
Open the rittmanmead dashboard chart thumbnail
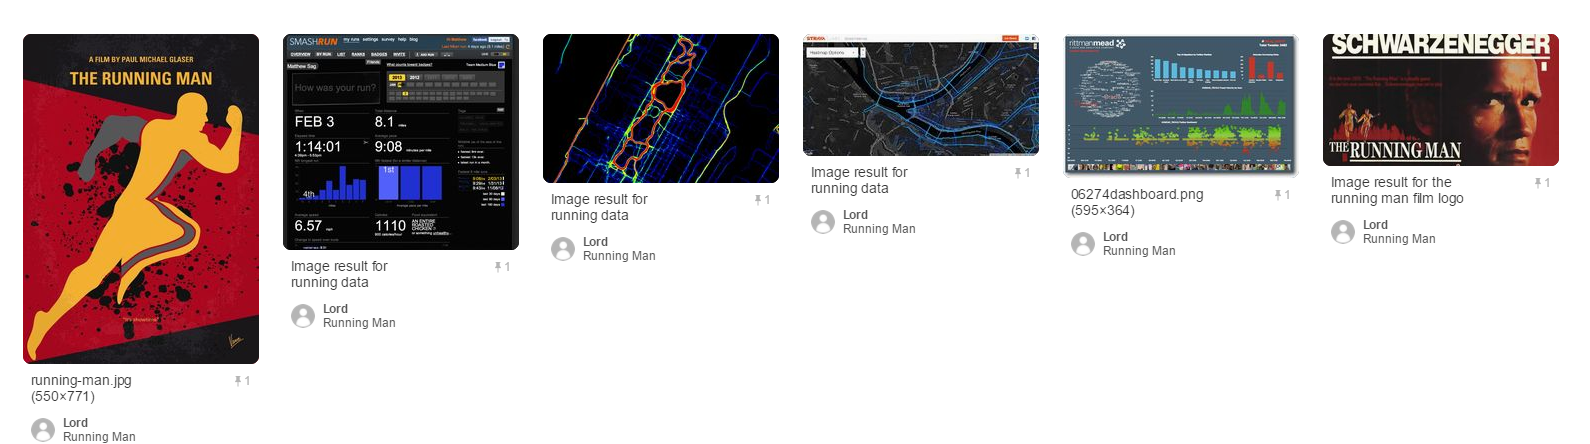point(1181,105)
